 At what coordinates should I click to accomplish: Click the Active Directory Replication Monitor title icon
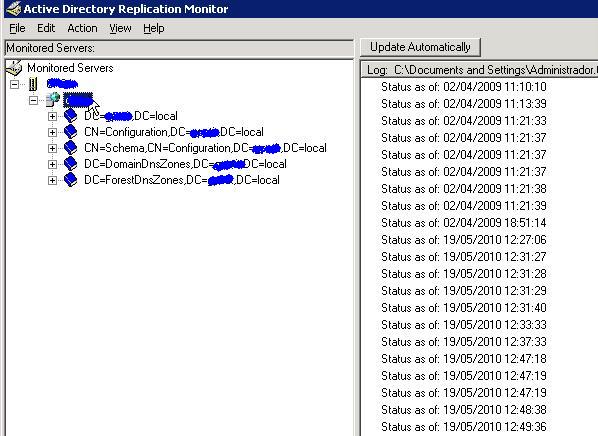[x=14, y=8]
